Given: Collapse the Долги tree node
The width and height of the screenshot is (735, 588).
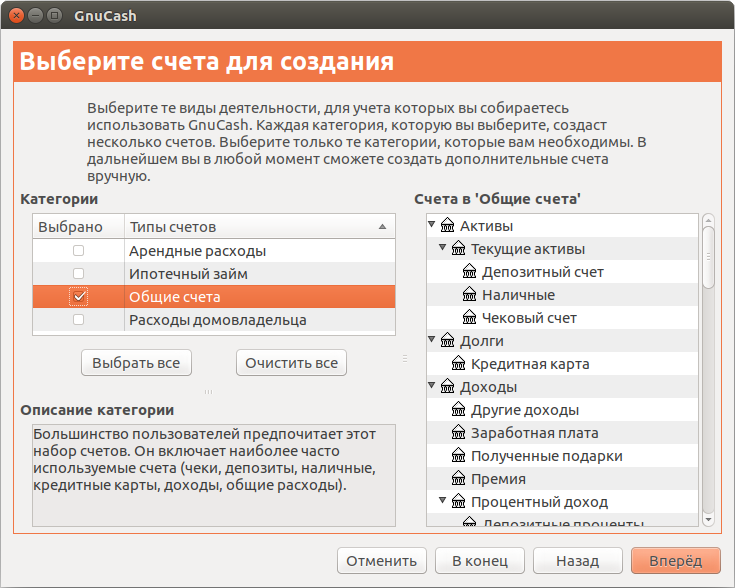Looking at the screenshot, I should coord(432,339).
